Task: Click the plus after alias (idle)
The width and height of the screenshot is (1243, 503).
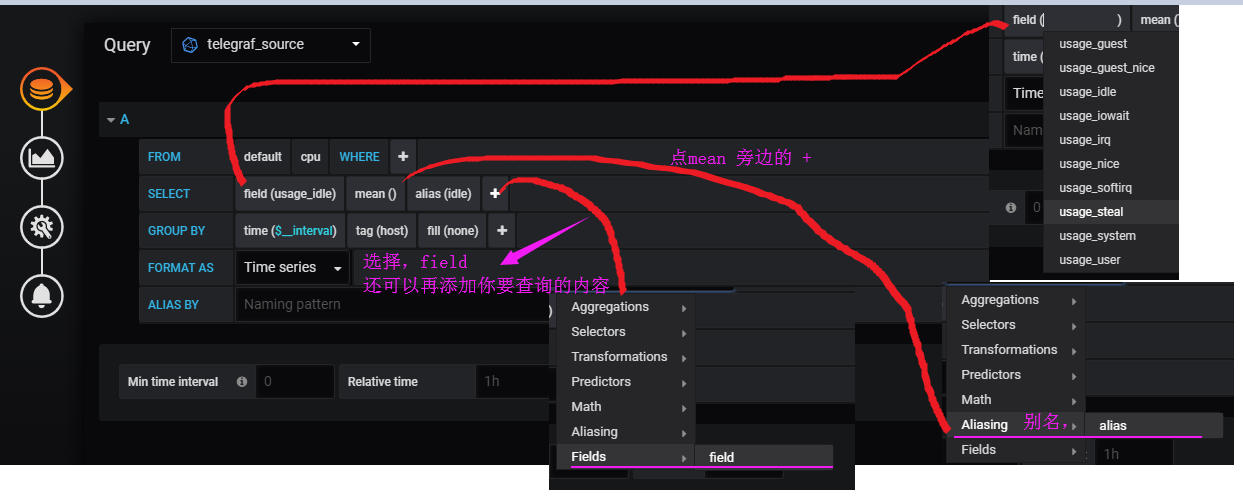Action: pyautogui.click(x=494, y=194)
